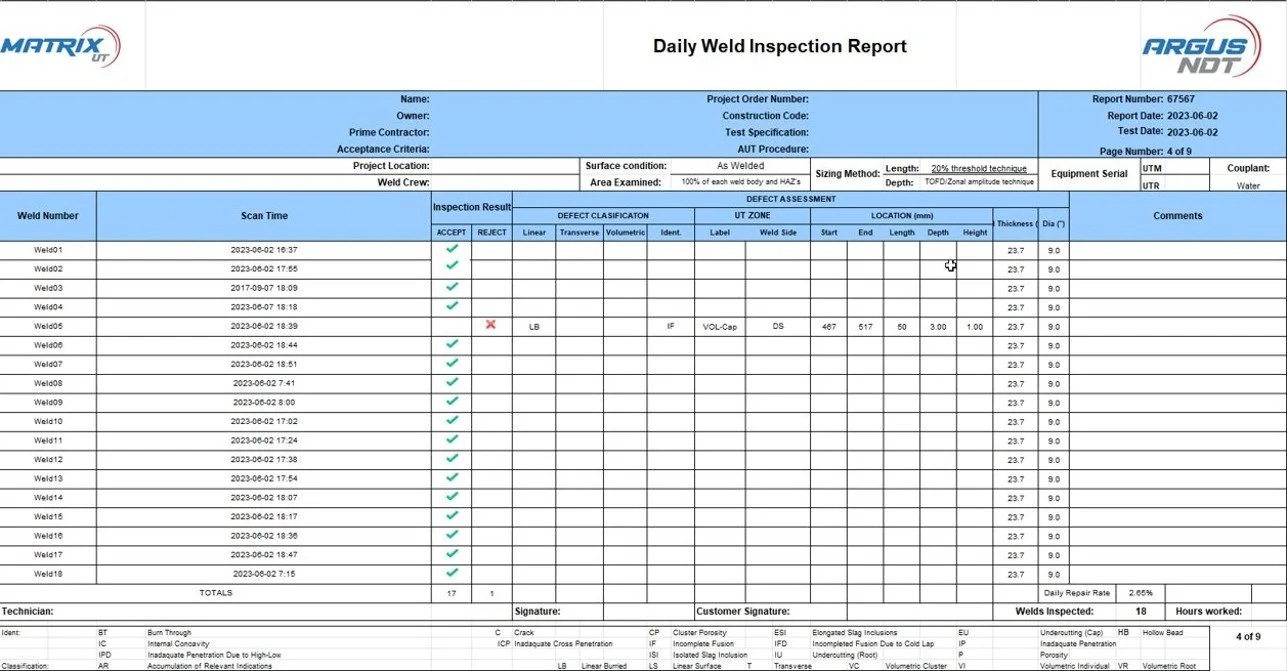Click the 20% threshold technique field
The width and height of the screenshot is (1287, 671).
[979, 169]
